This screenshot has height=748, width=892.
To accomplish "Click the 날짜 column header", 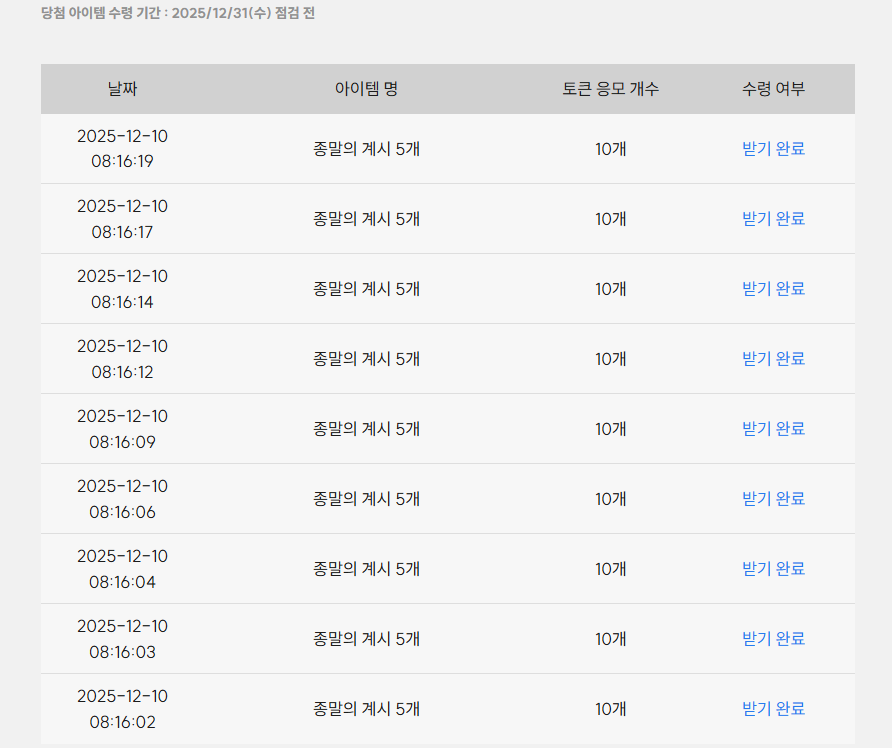I will click(122, 89).
